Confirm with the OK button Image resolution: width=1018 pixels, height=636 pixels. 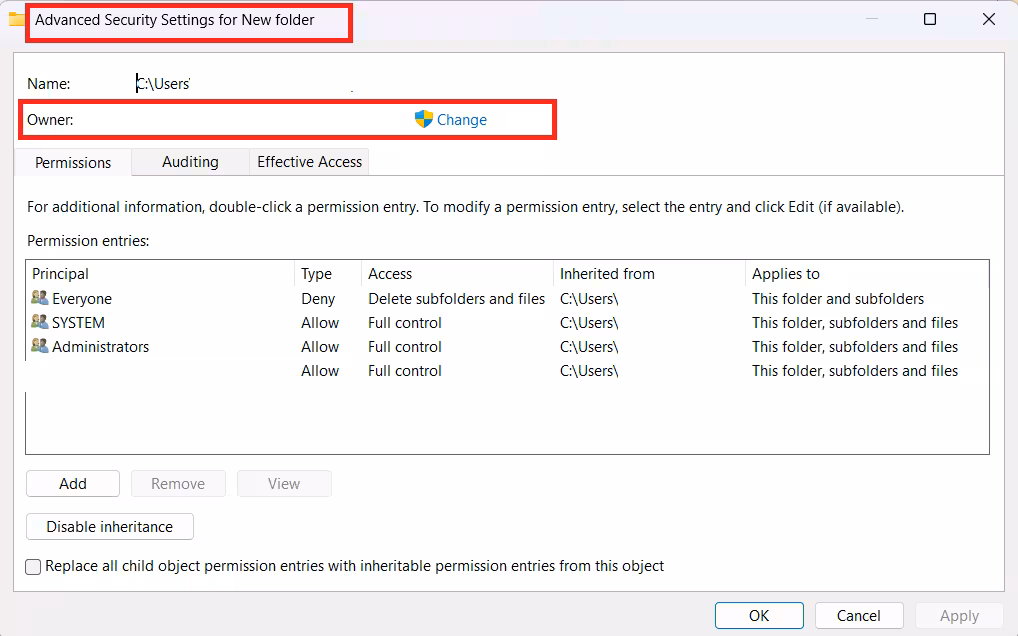[x=759, y=615]
